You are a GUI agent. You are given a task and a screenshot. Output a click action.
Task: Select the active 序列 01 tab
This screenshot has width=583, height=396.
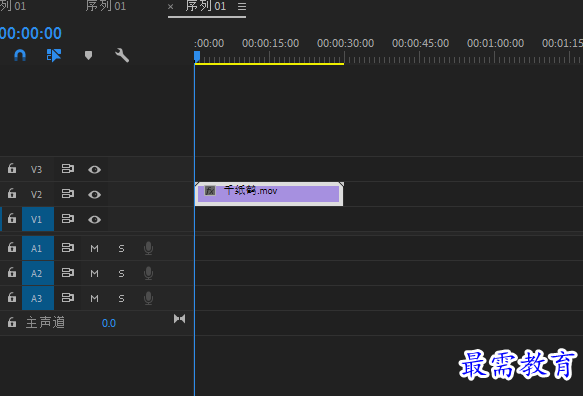point(206,6)
